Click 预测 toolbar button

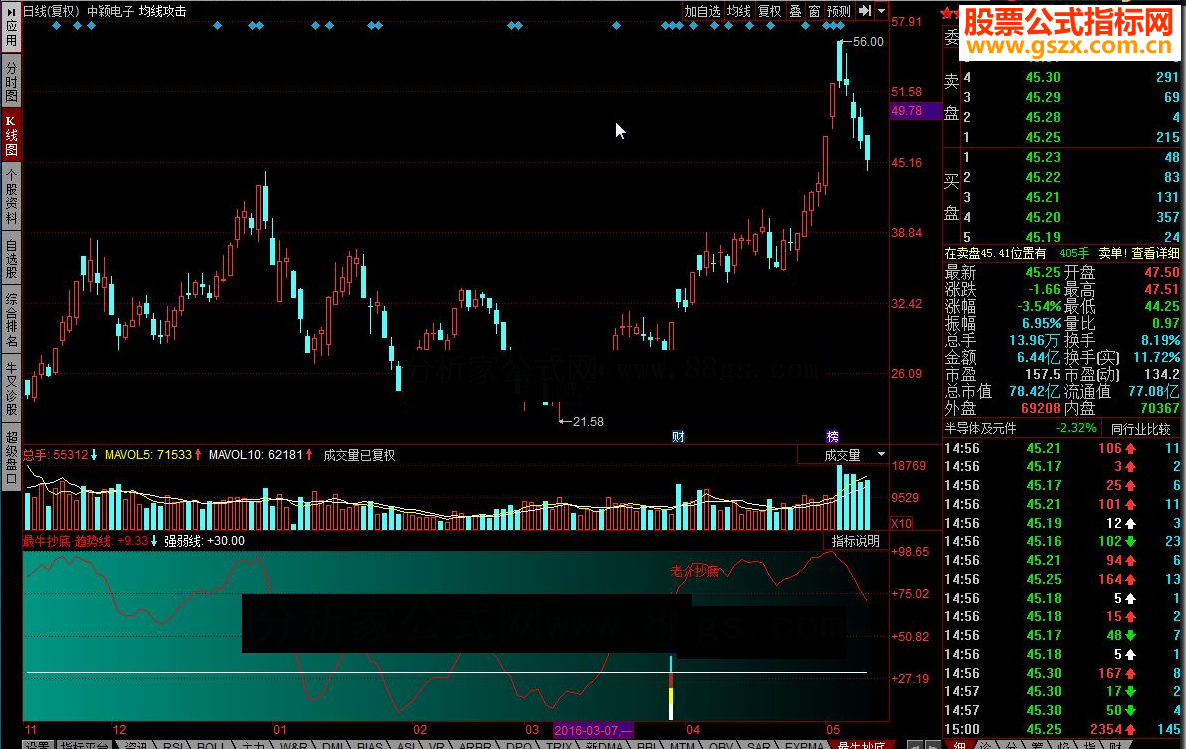pyautogui.click(x=839, y=11)
